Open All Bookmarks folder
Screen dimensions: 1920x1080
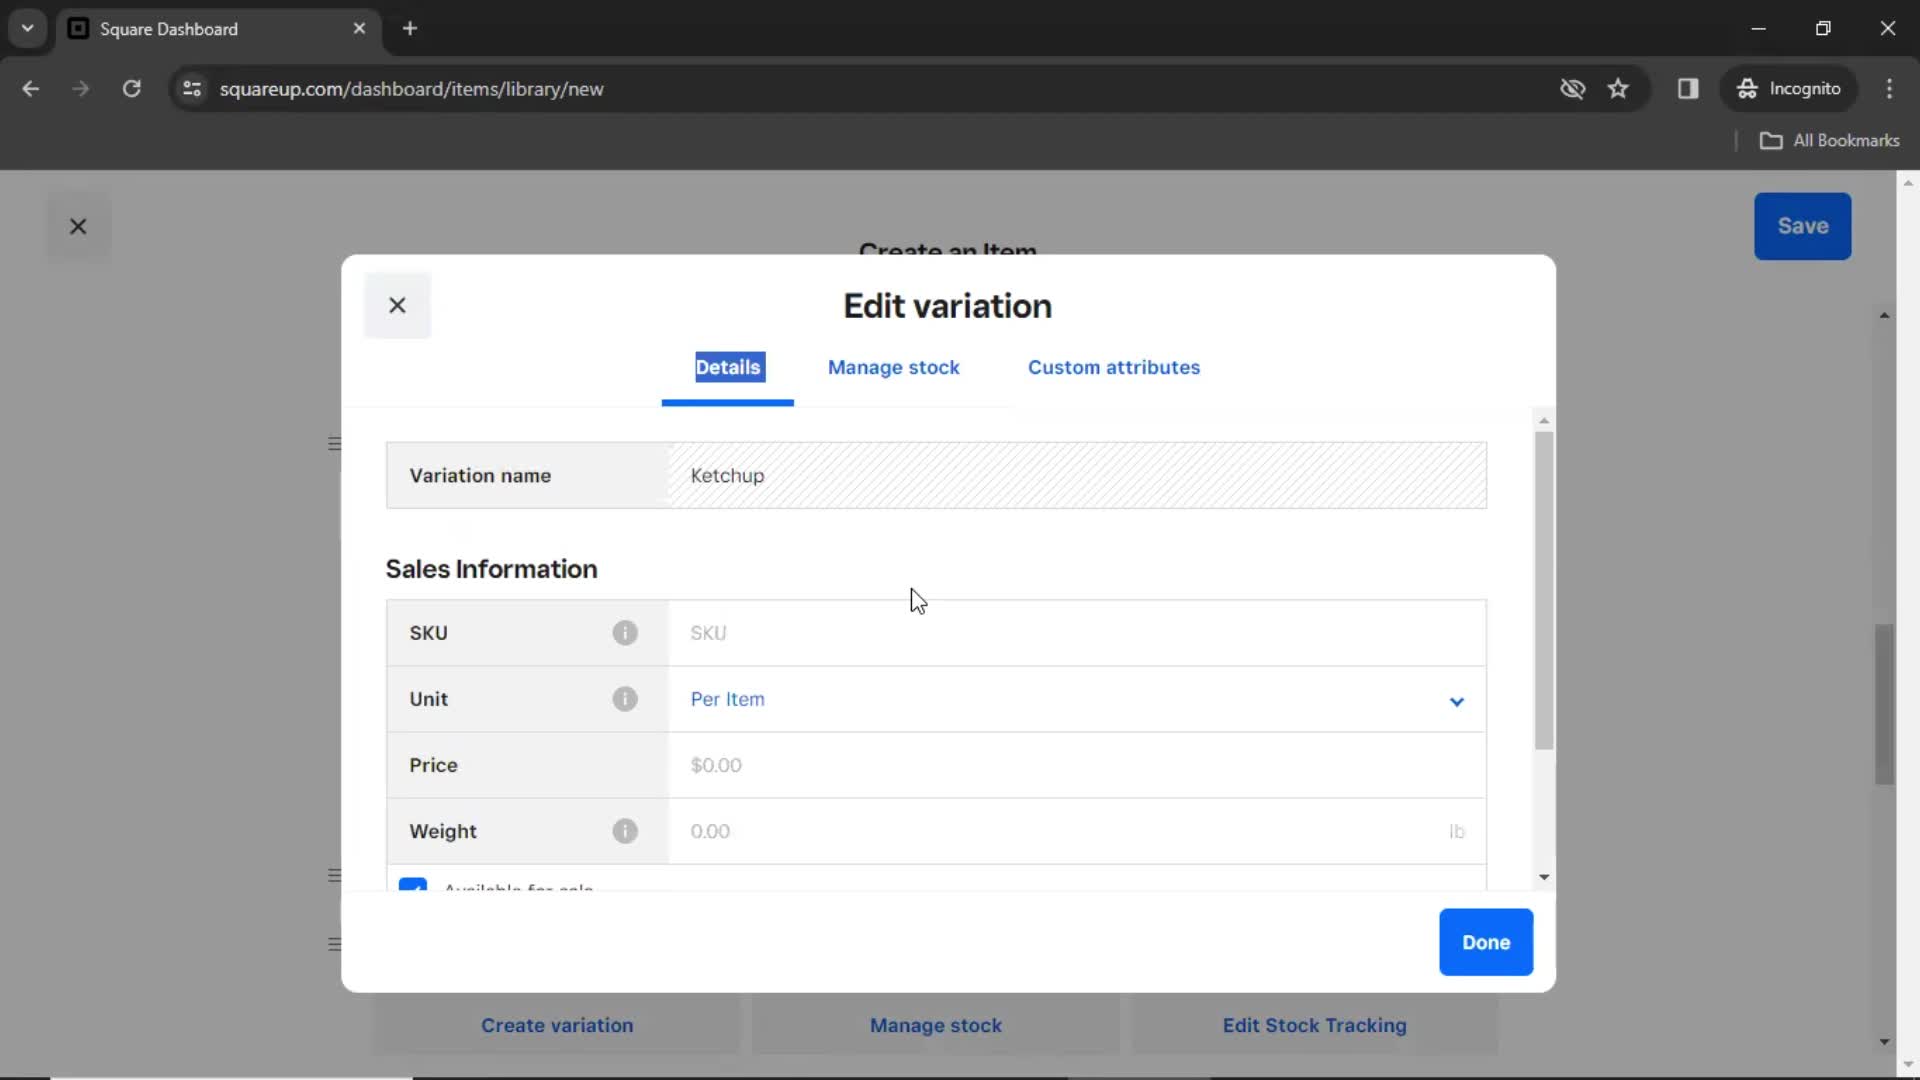[1830, 141]
